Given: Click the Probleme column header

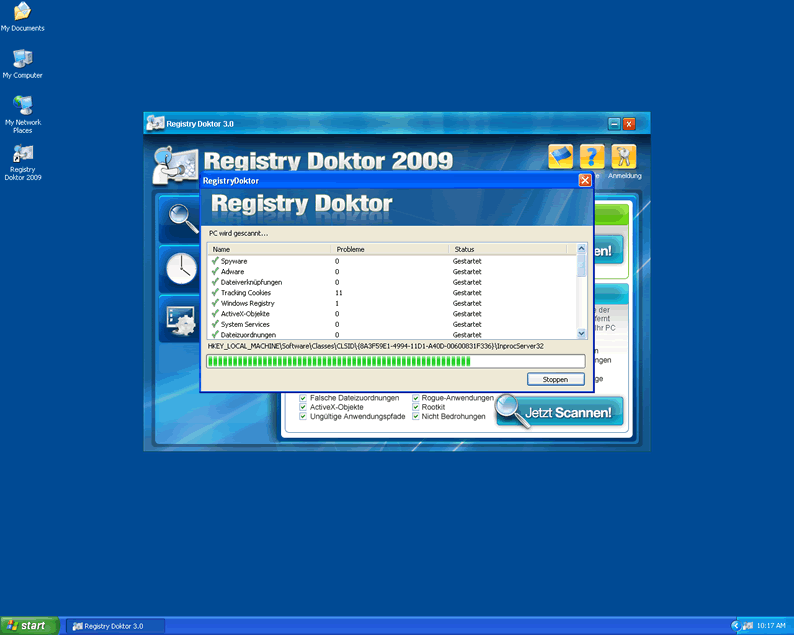Looking at the screenshot, I should (390, 249).
